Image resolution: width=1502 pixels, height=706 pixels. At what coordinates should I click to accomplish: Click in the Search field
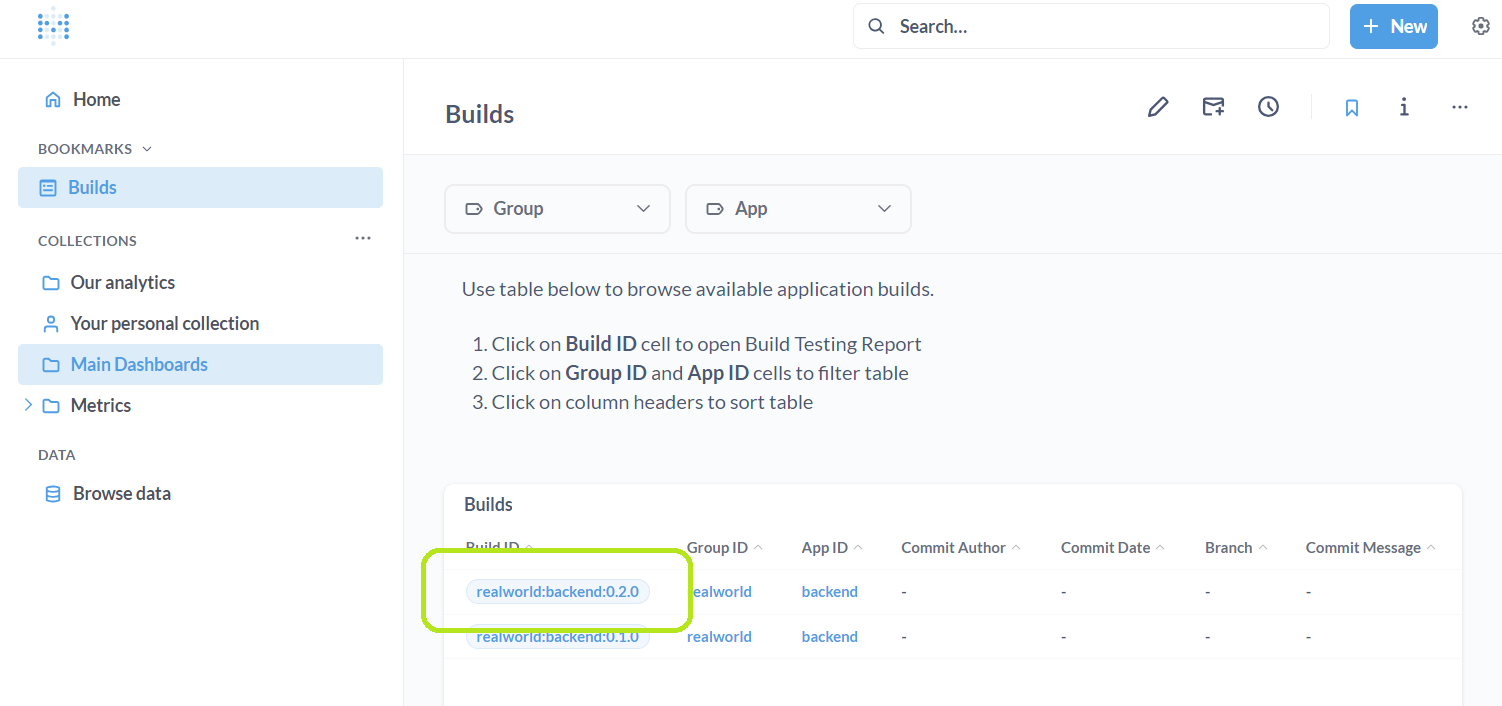1100,27
